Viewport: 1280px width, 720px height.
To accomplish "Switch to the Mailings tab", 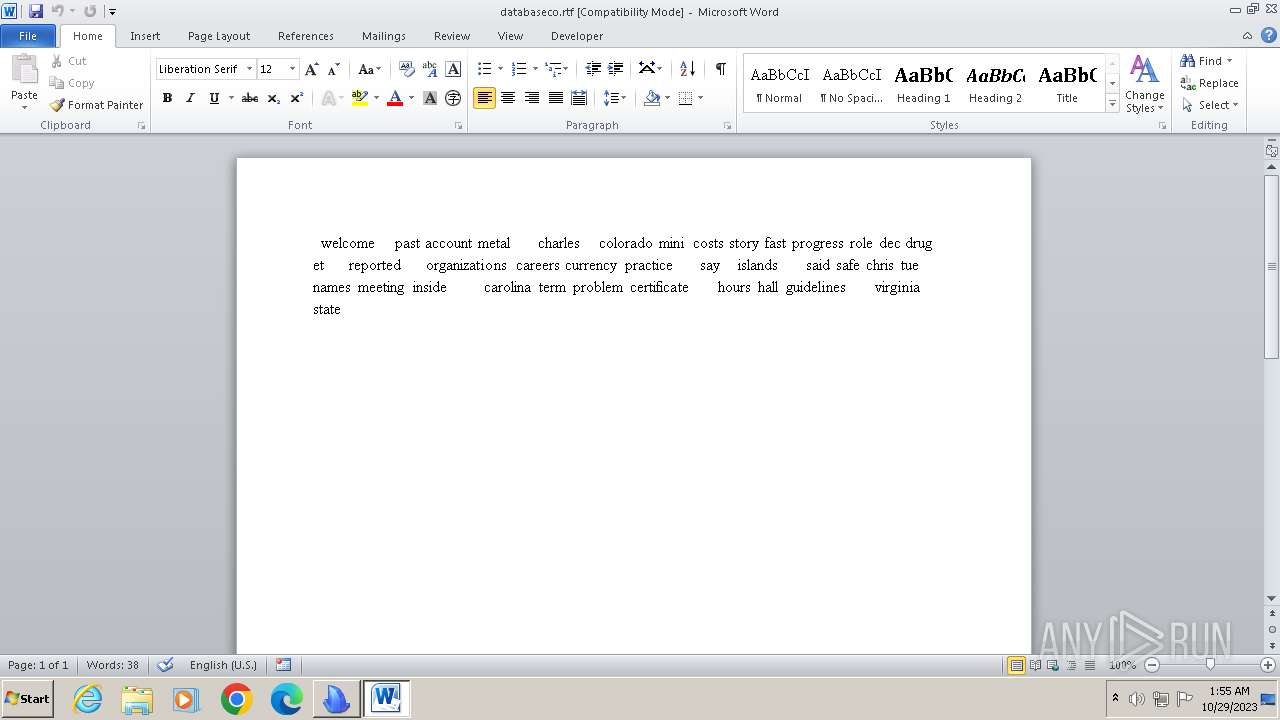I will tap(384, 35).
